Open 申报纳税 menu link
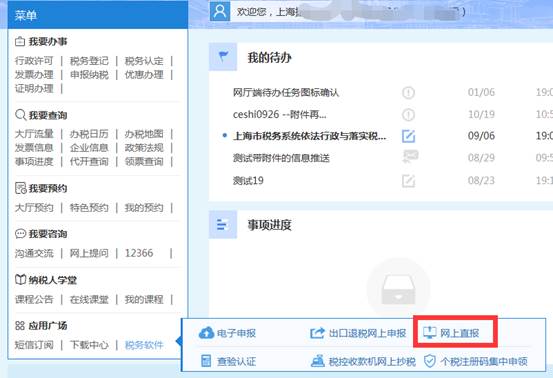The width and height of the screenshot is (553, 378). coord(89,75)
